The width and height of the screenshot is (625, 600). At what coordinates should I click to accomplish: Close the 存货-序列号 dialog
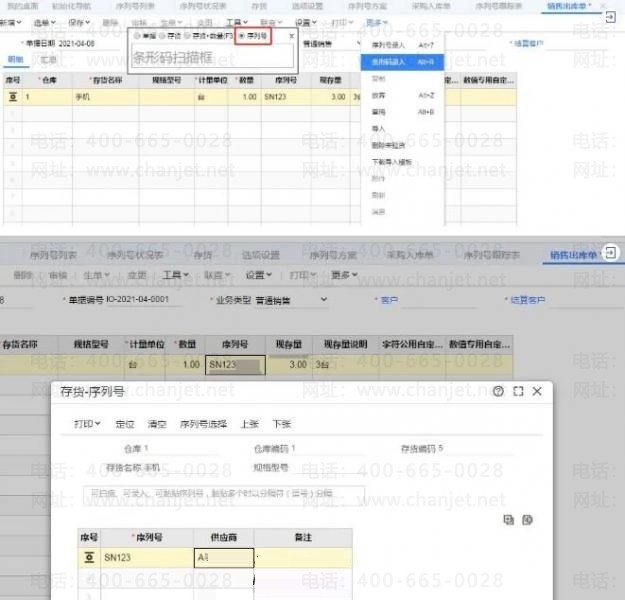(x=537, y=391)
